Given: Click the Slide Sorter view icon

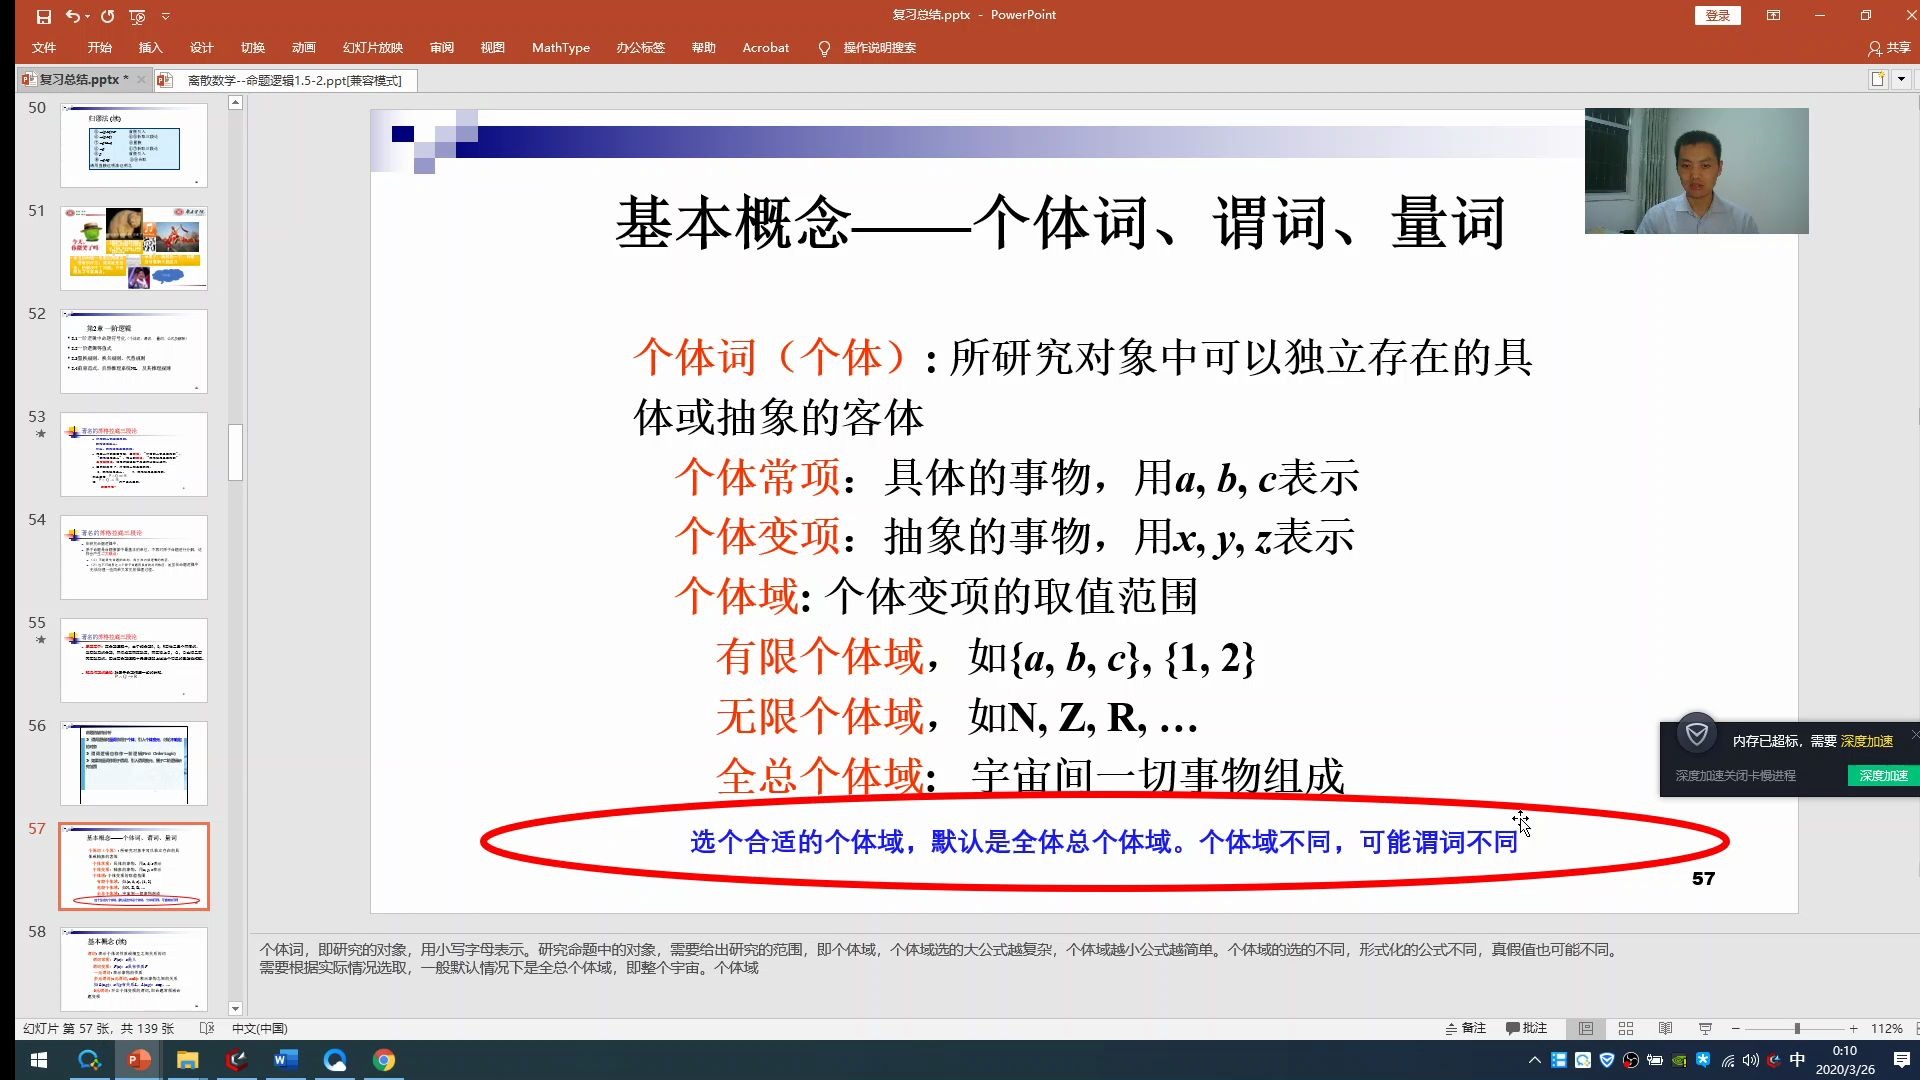Looking at the screenshot, I should pyautogui.click(x=1626, y=1027).
